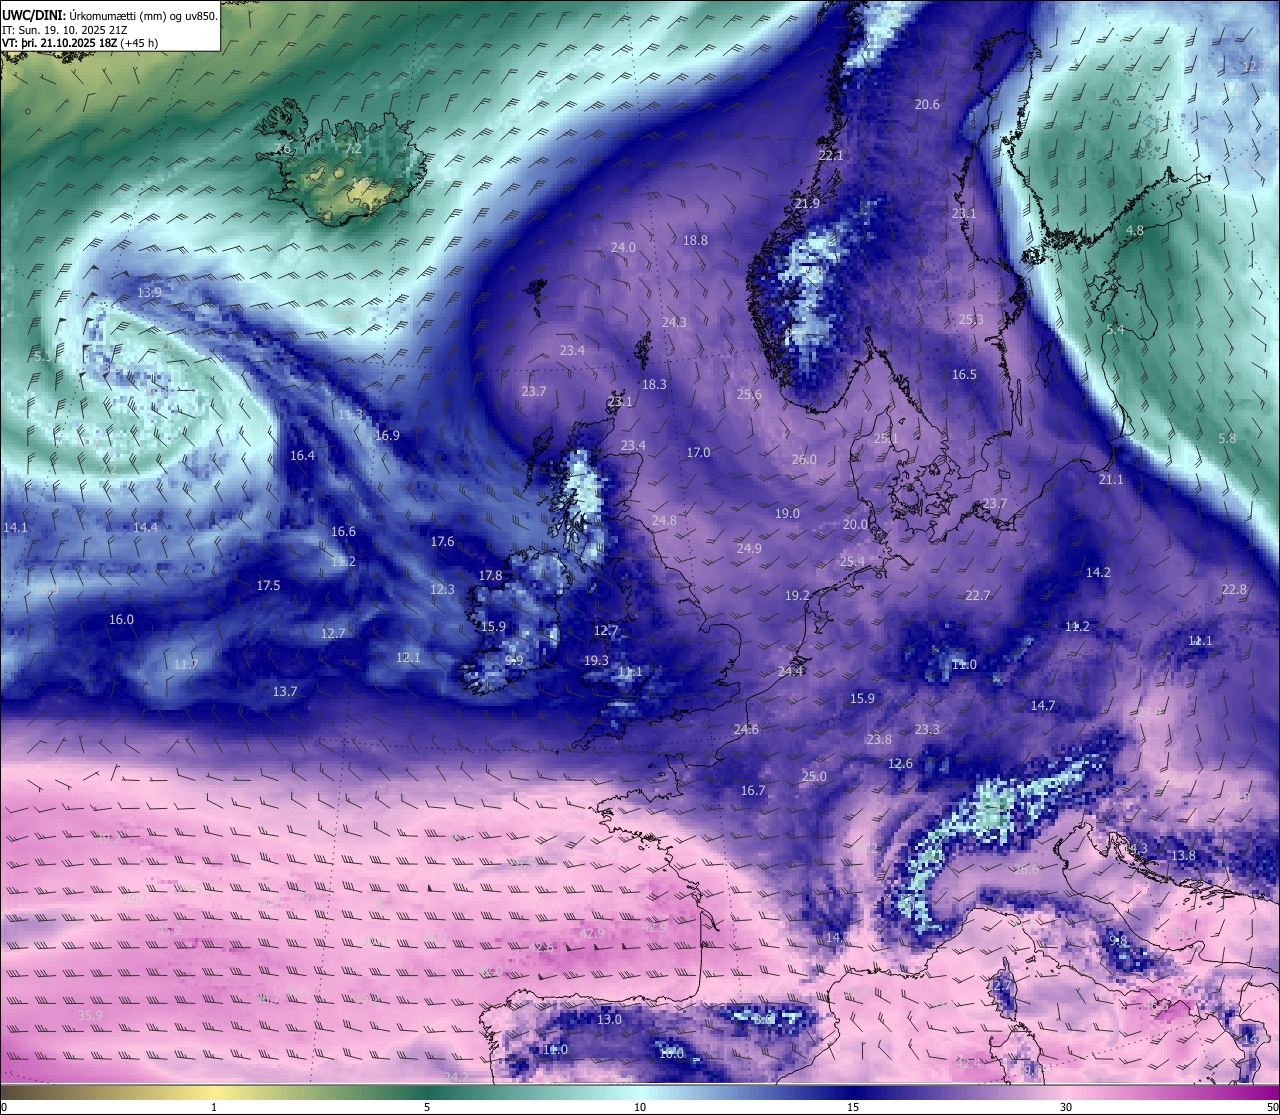
Task: Click the 23.3 value label
Action: (x=927, y=729)
